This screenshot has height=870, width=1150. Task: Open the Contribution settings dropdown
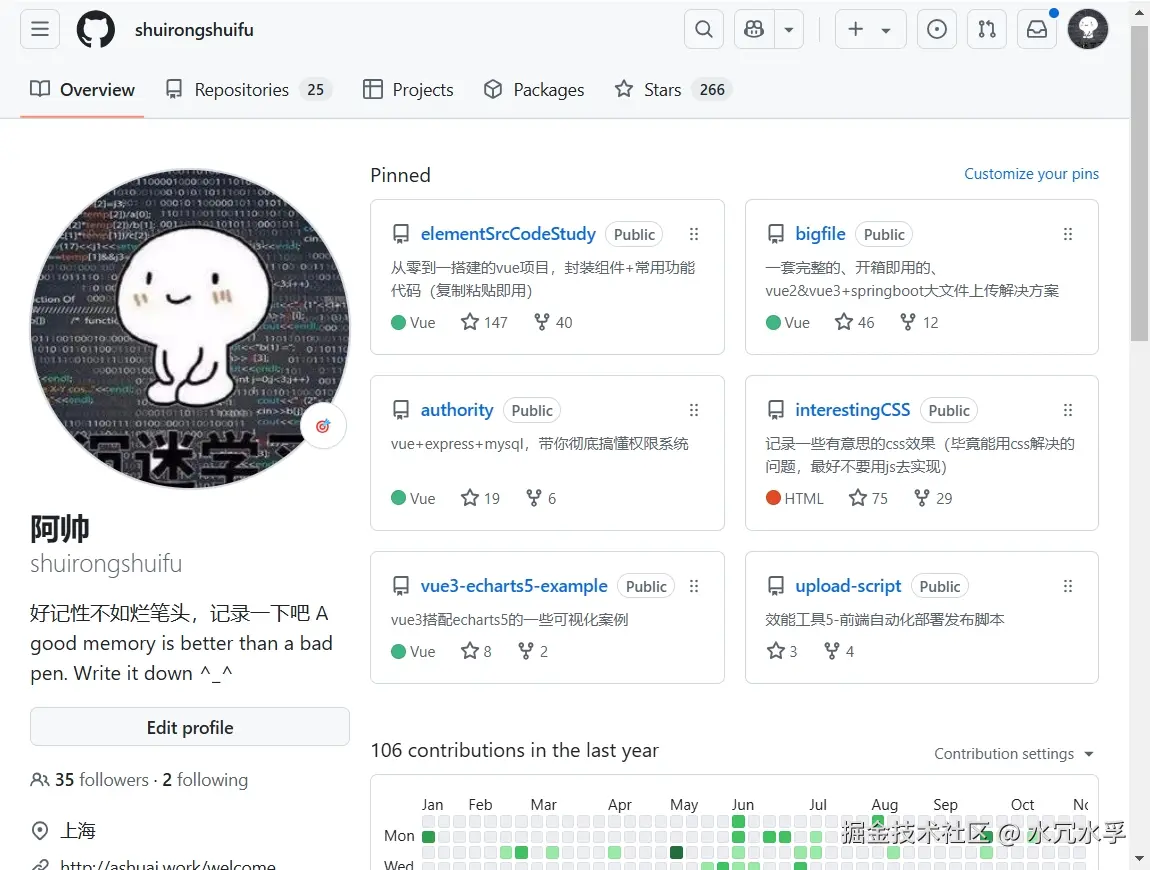(x=1013, y=754)
